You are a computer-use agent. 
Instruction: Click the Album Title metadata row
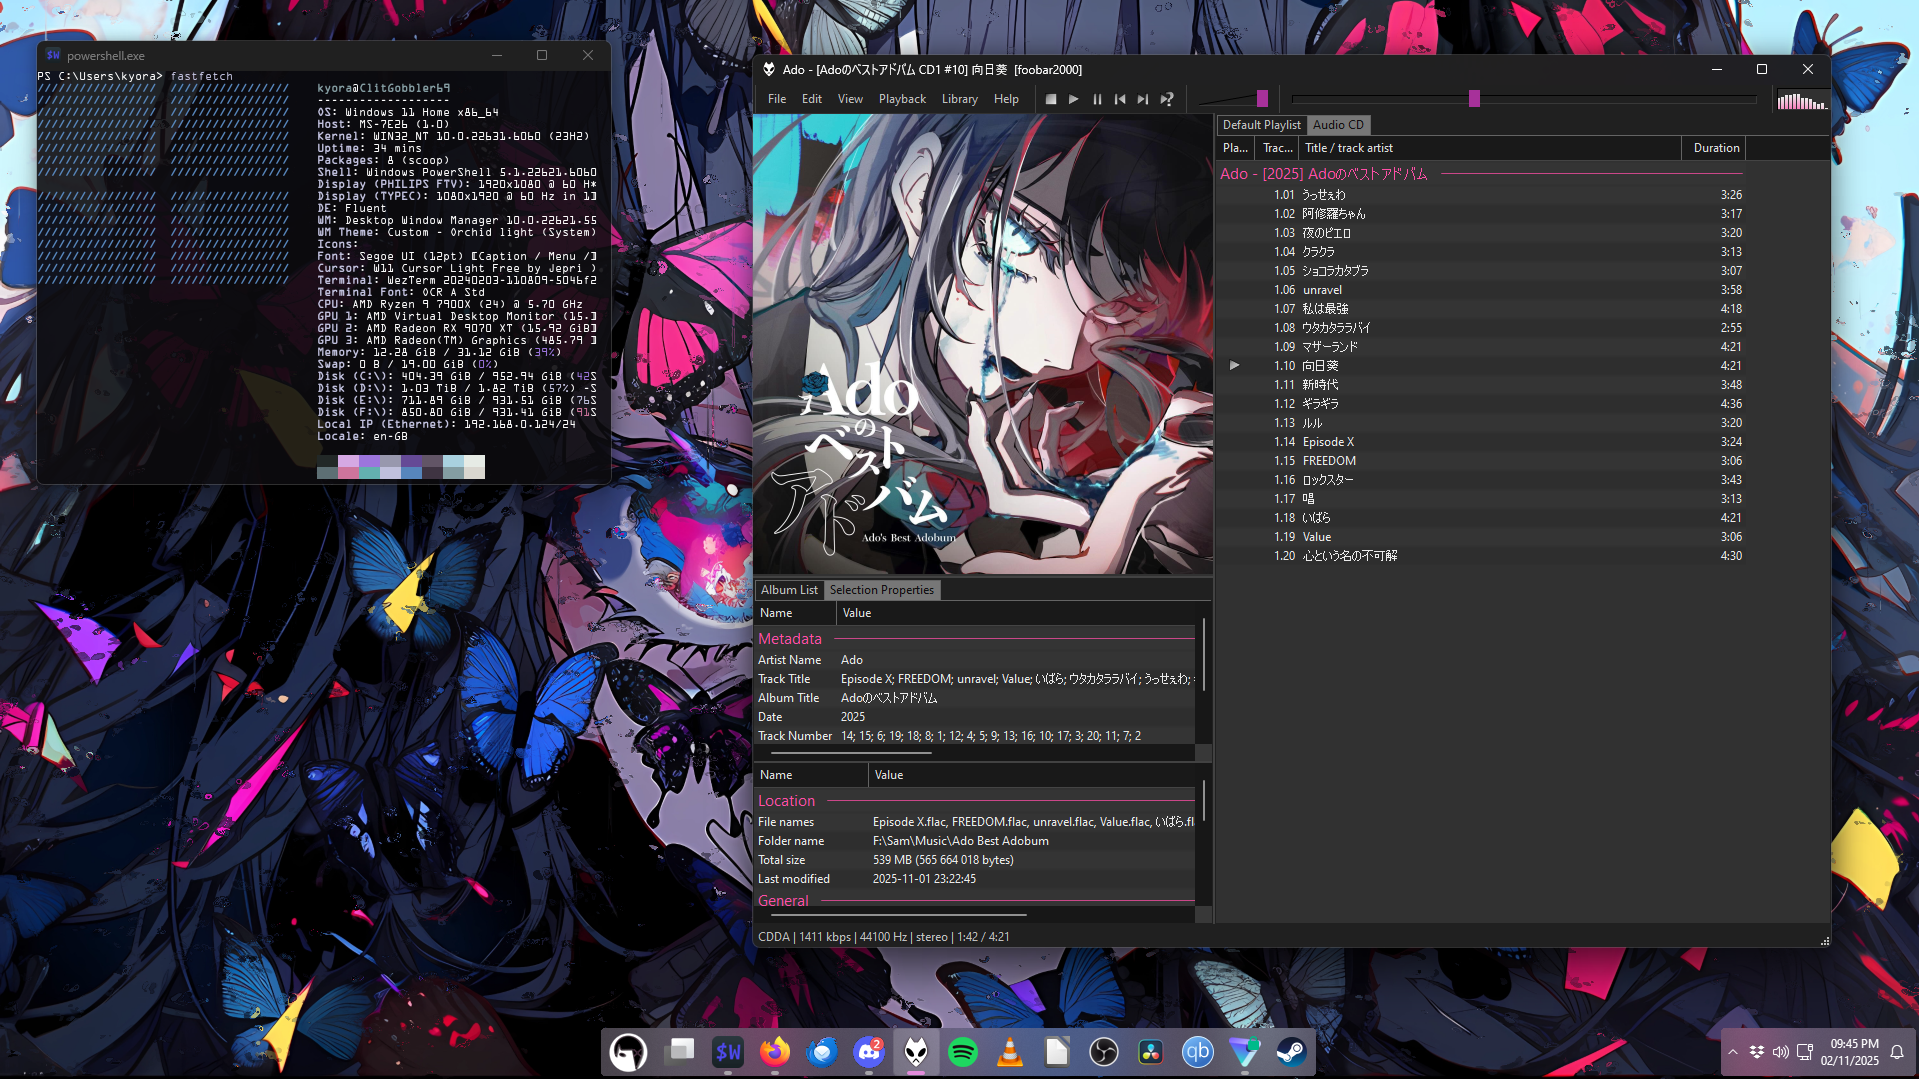coord(975,698)
